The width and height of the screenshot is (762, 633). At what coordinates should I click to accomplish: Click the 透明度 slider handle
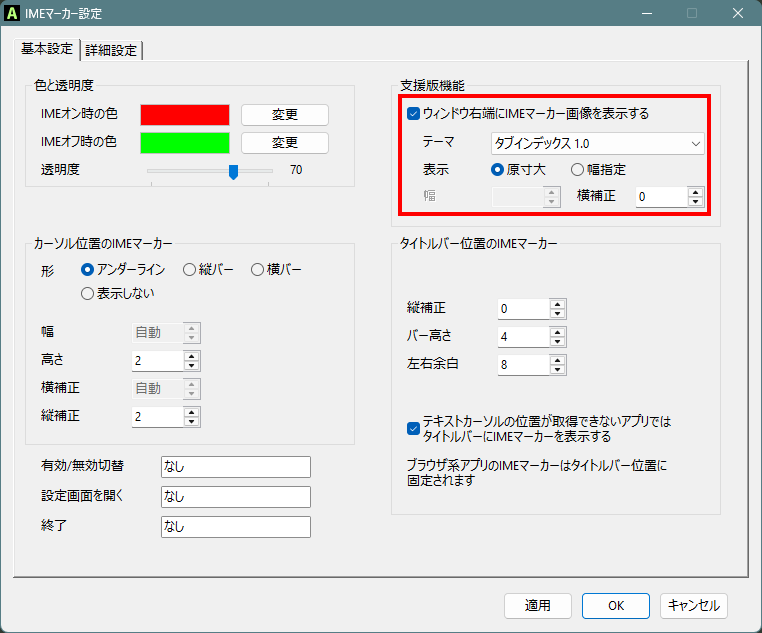(233, 171)
